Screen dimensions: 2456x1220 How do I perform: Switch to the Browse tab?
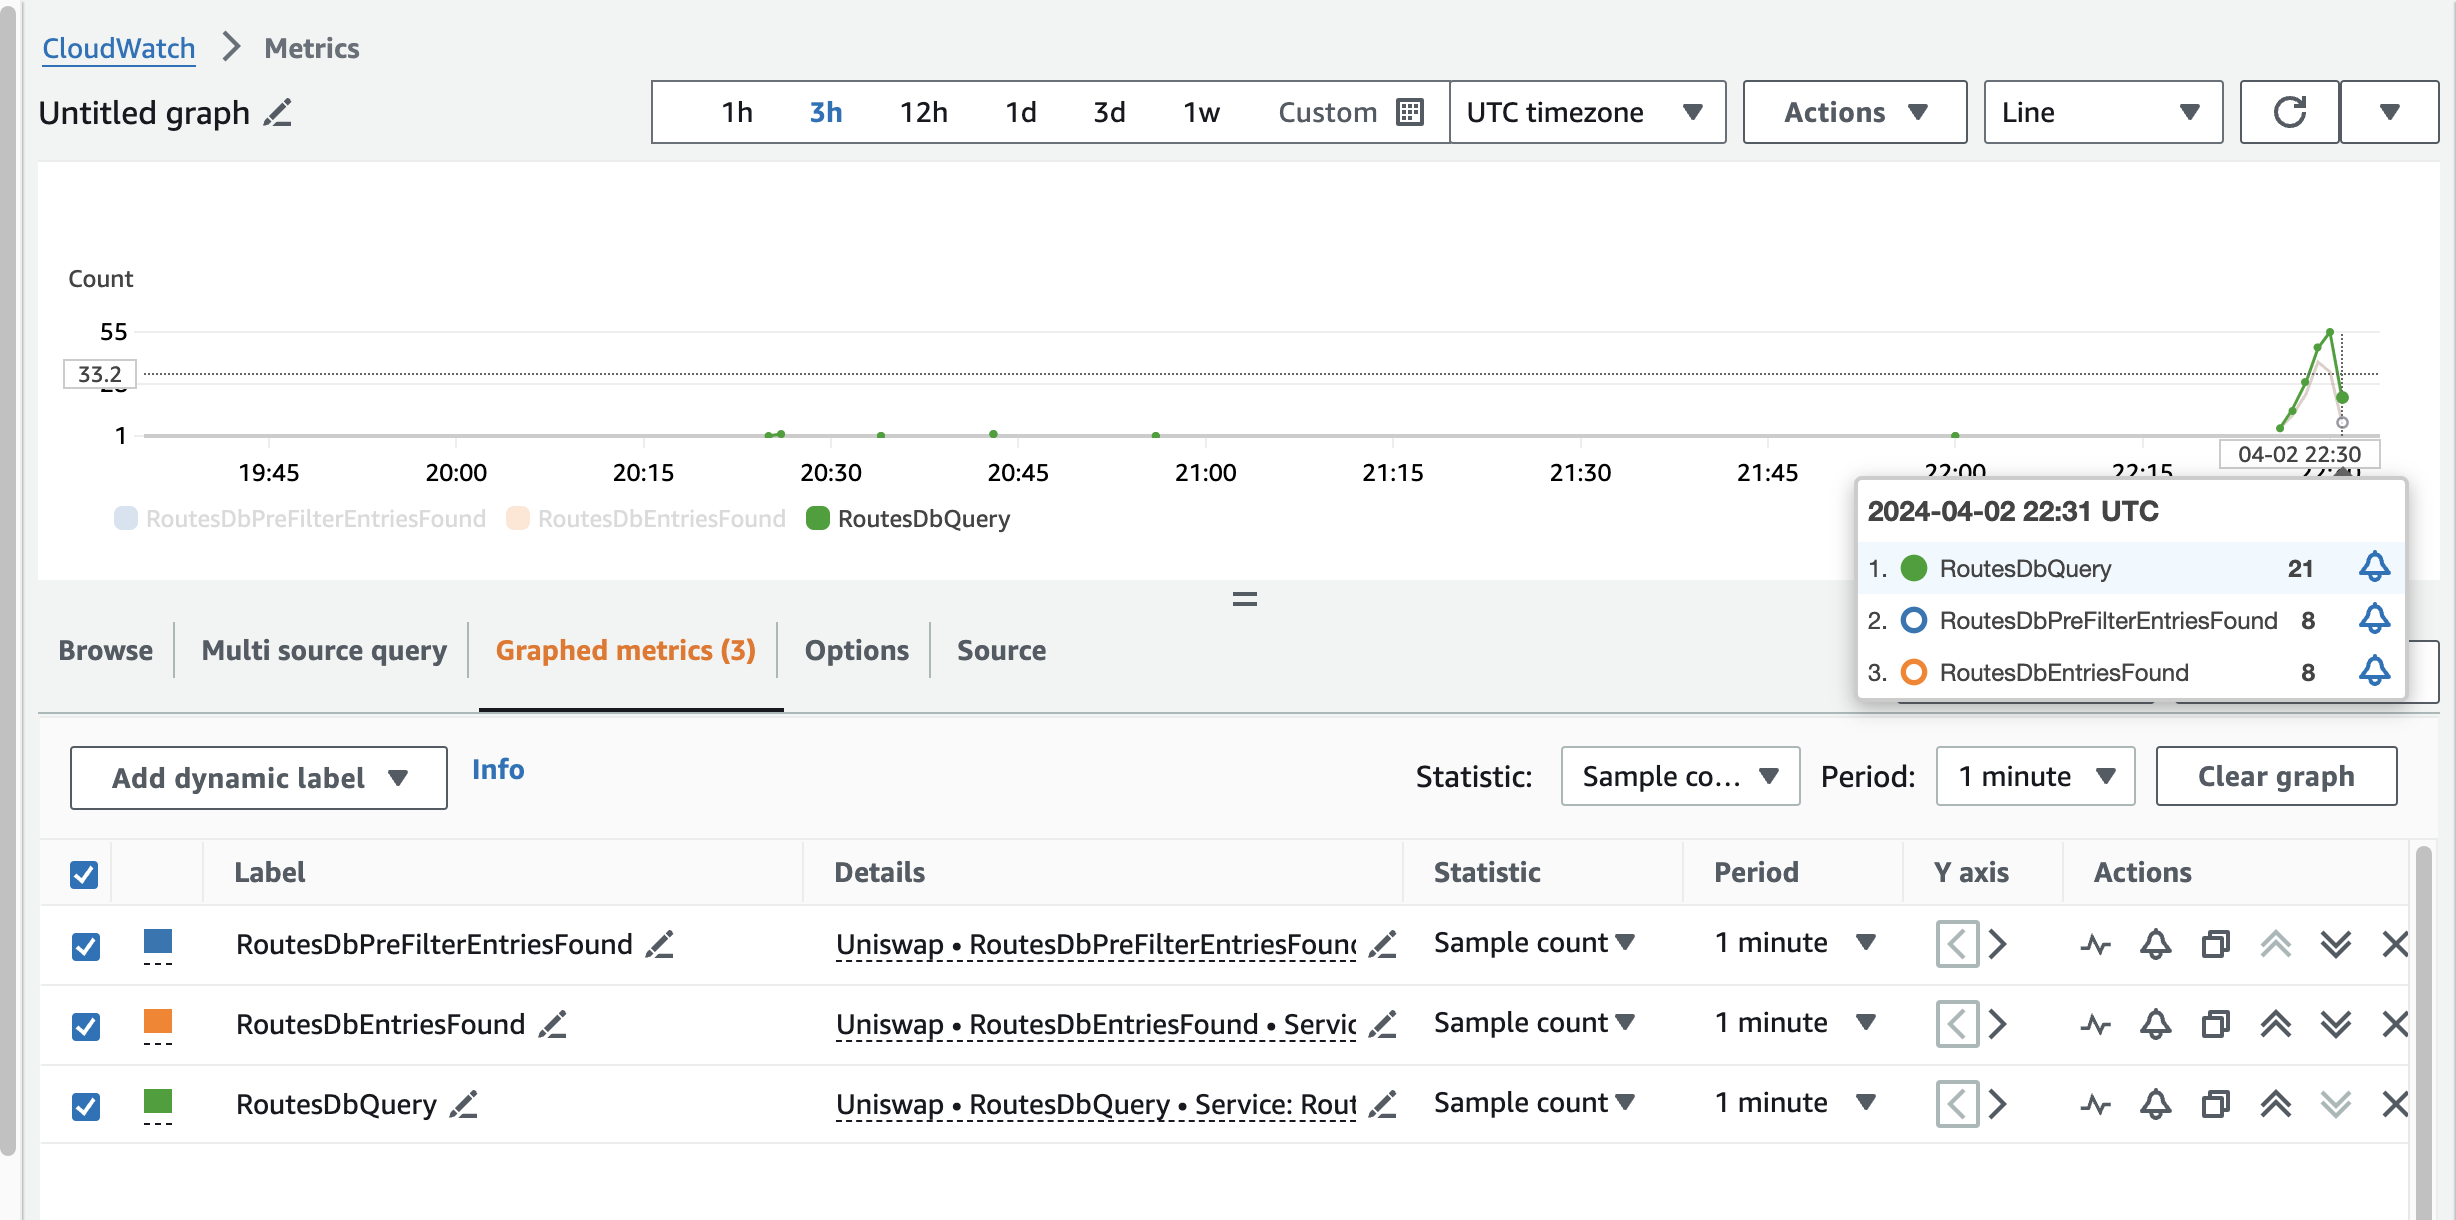[x=105, y=650]
